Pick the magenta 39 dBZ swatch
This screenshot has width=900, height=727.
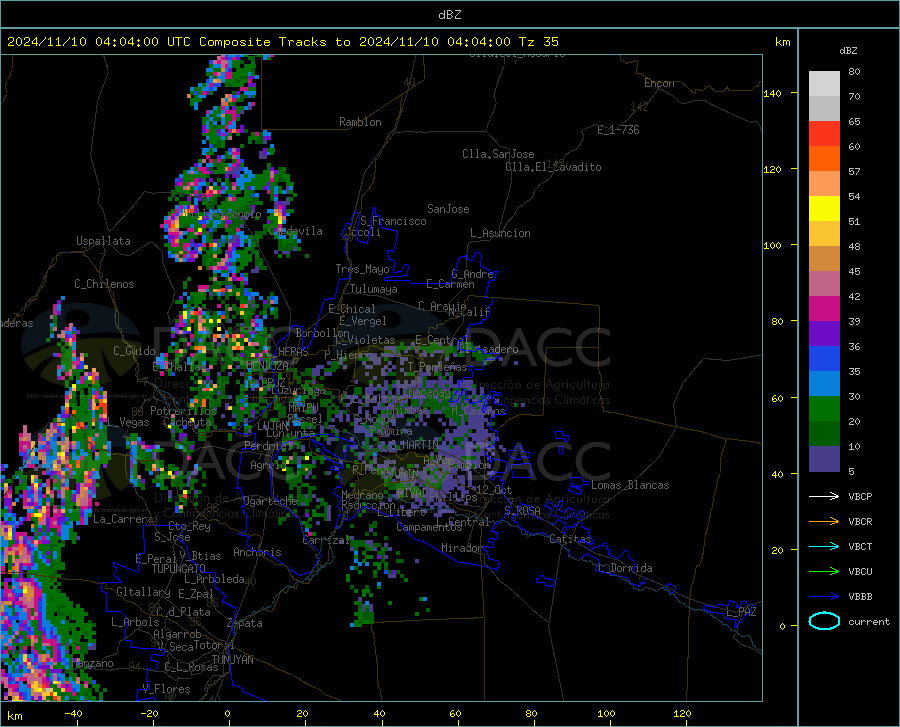click(x=824, y=309)
